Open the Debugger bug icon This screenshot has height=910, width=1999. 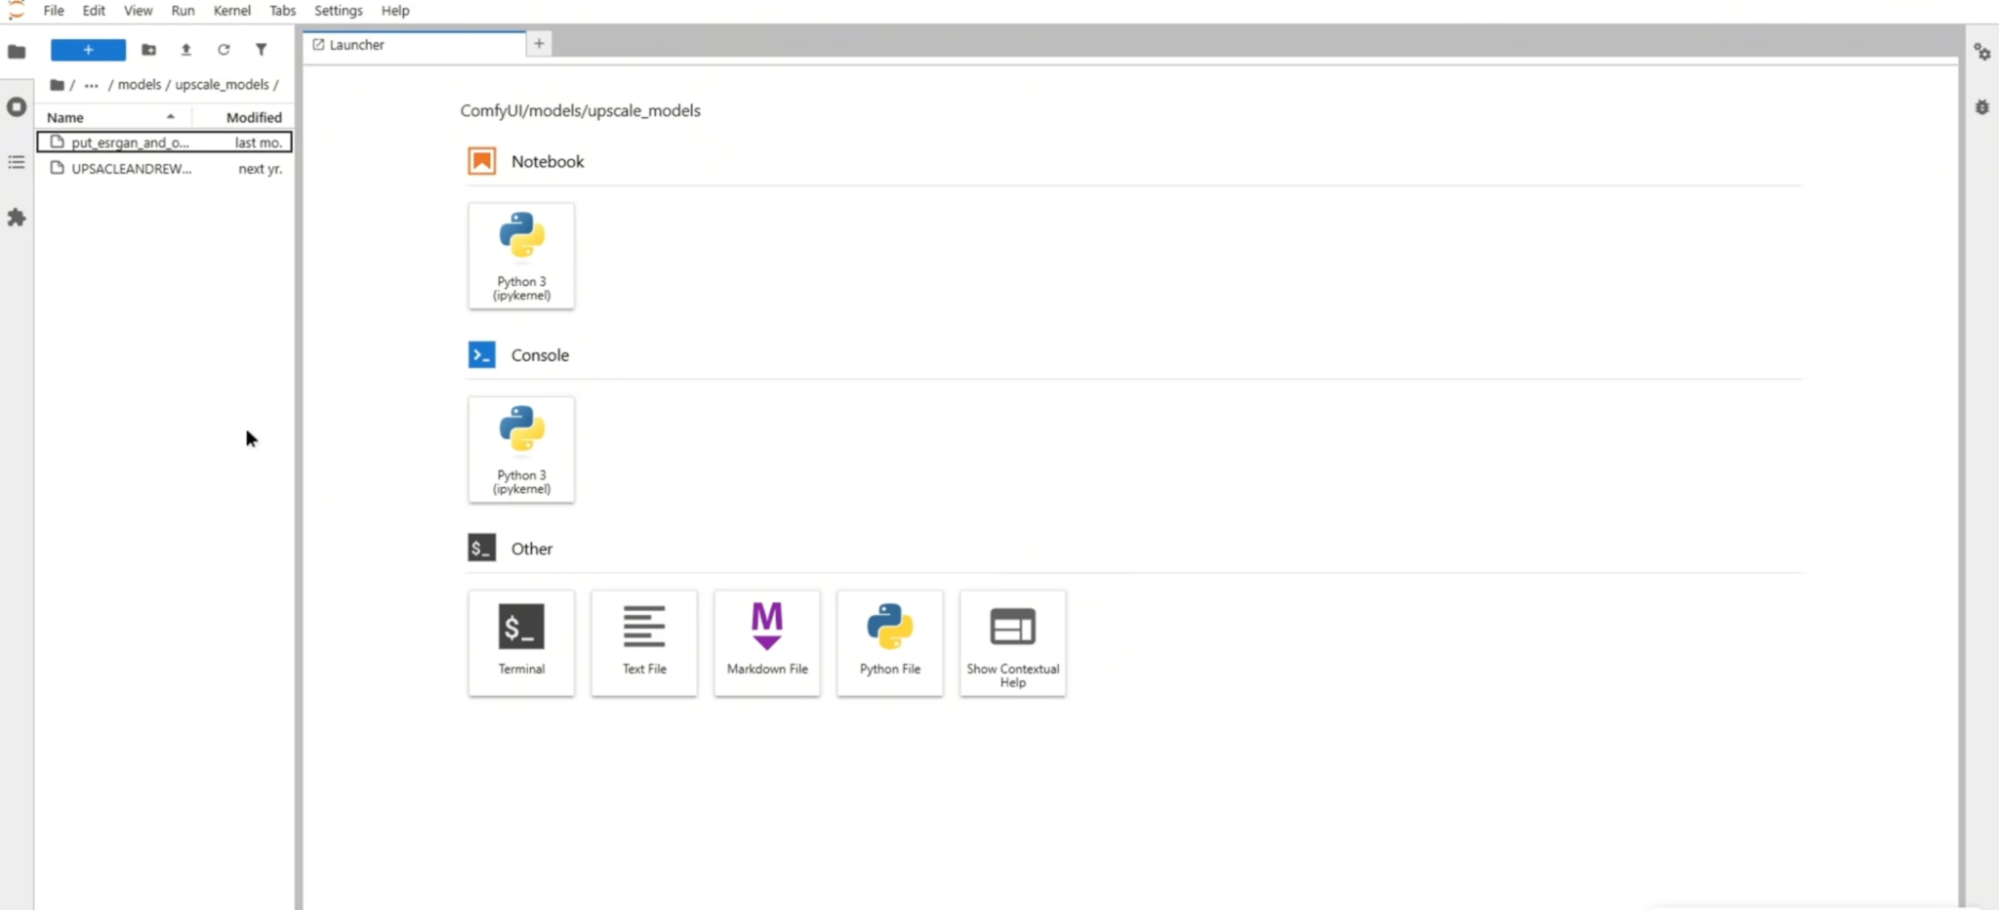click(x=1982, y=107)
